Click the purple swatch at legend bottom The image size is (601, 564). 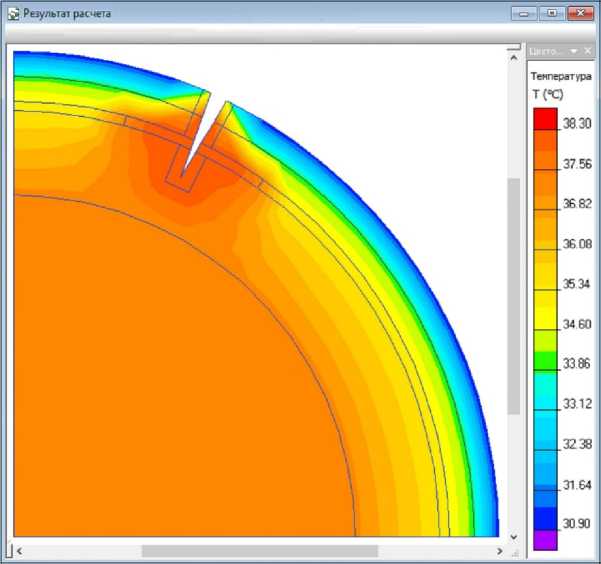pyautogui.click(x=545, y=541)
